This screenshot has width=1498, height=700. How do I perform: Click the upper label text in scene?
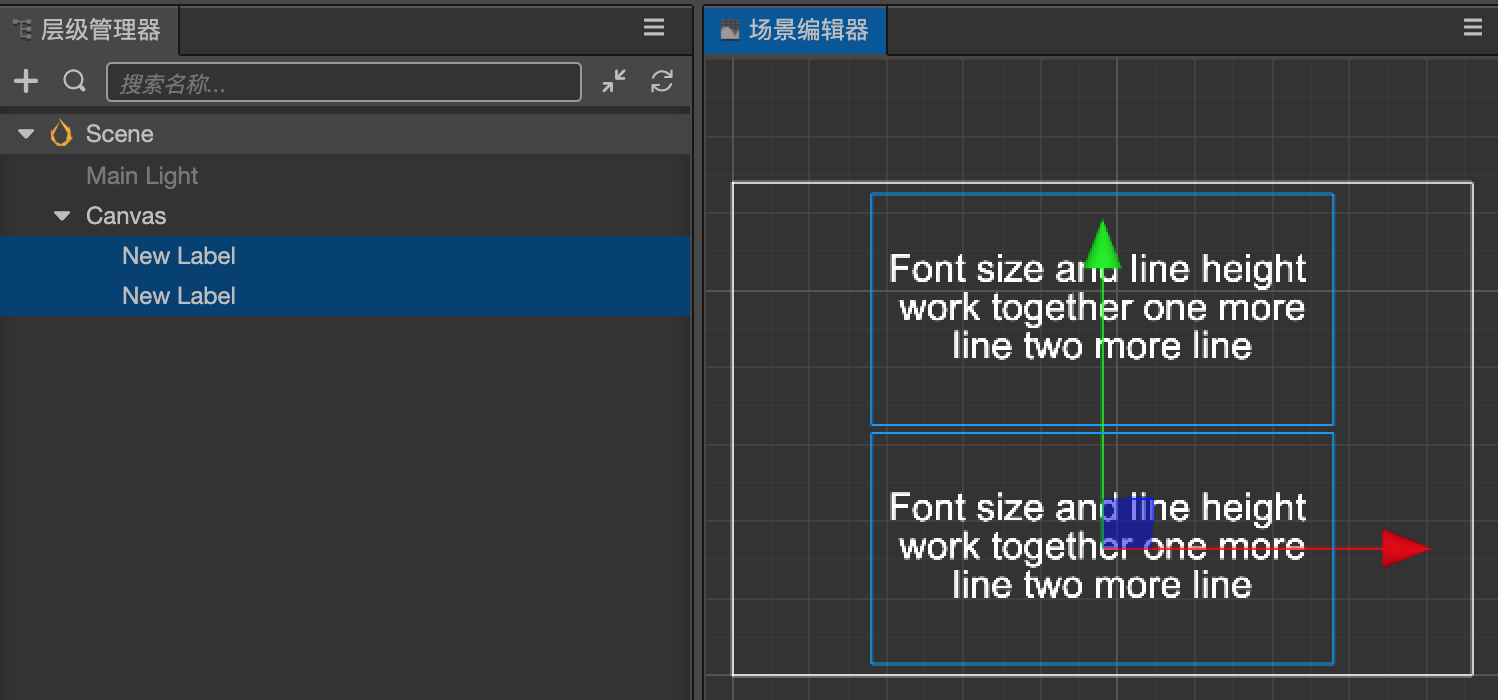click(1098, 307)
